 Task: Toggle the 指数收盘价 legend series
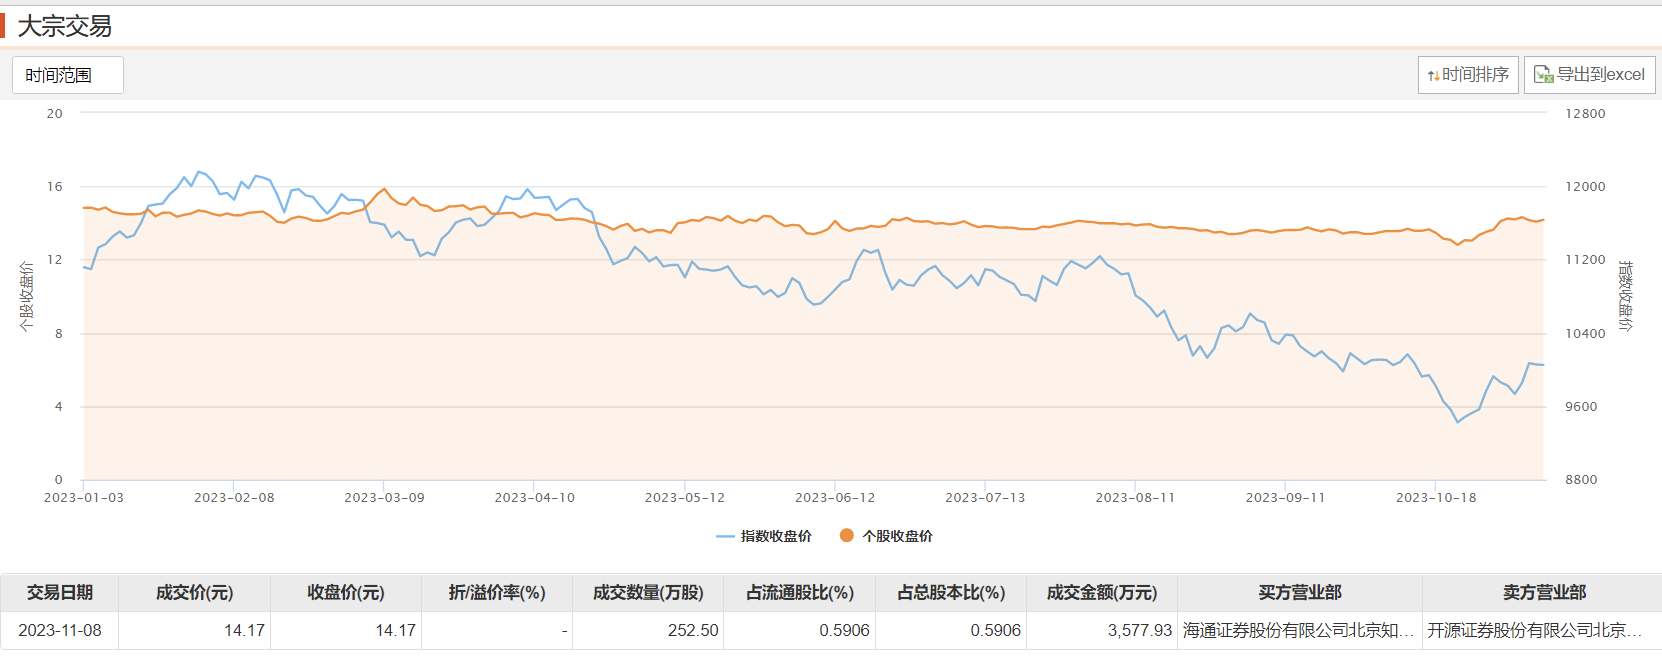765,536
